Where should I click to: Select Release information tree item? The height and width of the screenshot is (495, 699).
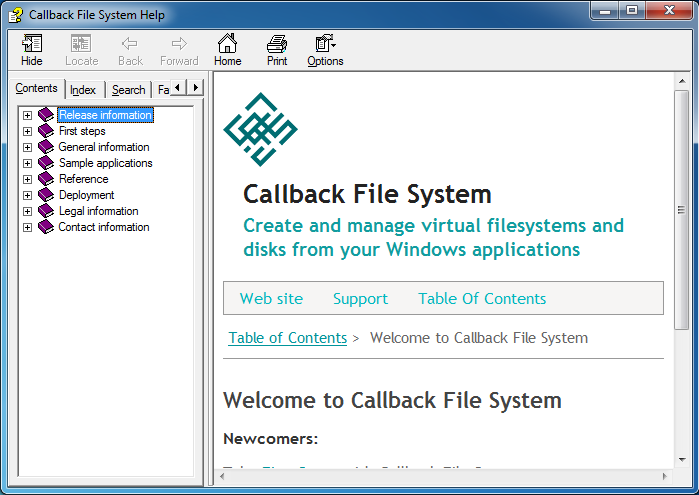point(105,115)
